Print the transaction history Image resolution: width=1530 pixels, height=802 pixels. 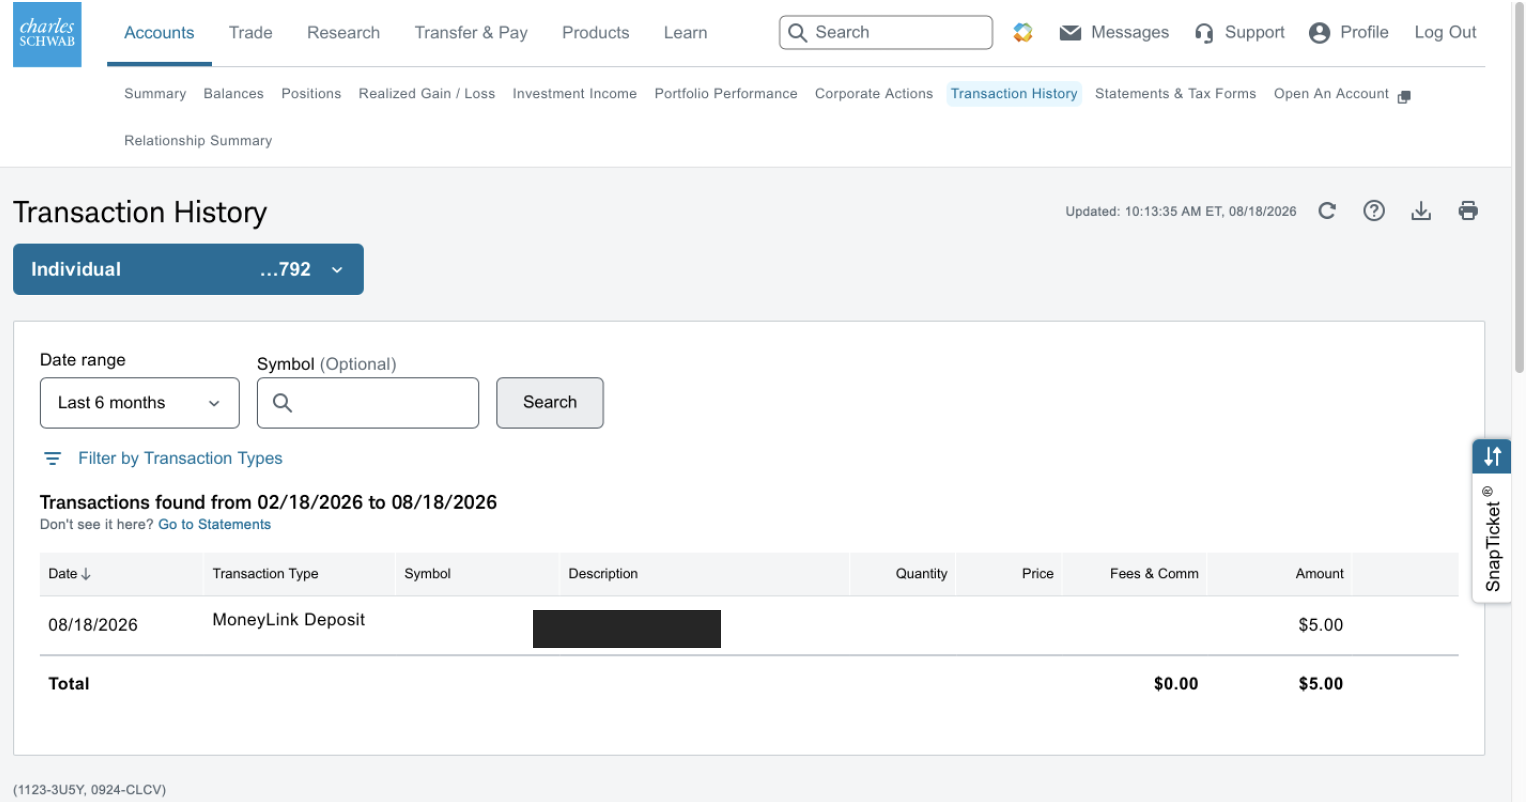1468,211
